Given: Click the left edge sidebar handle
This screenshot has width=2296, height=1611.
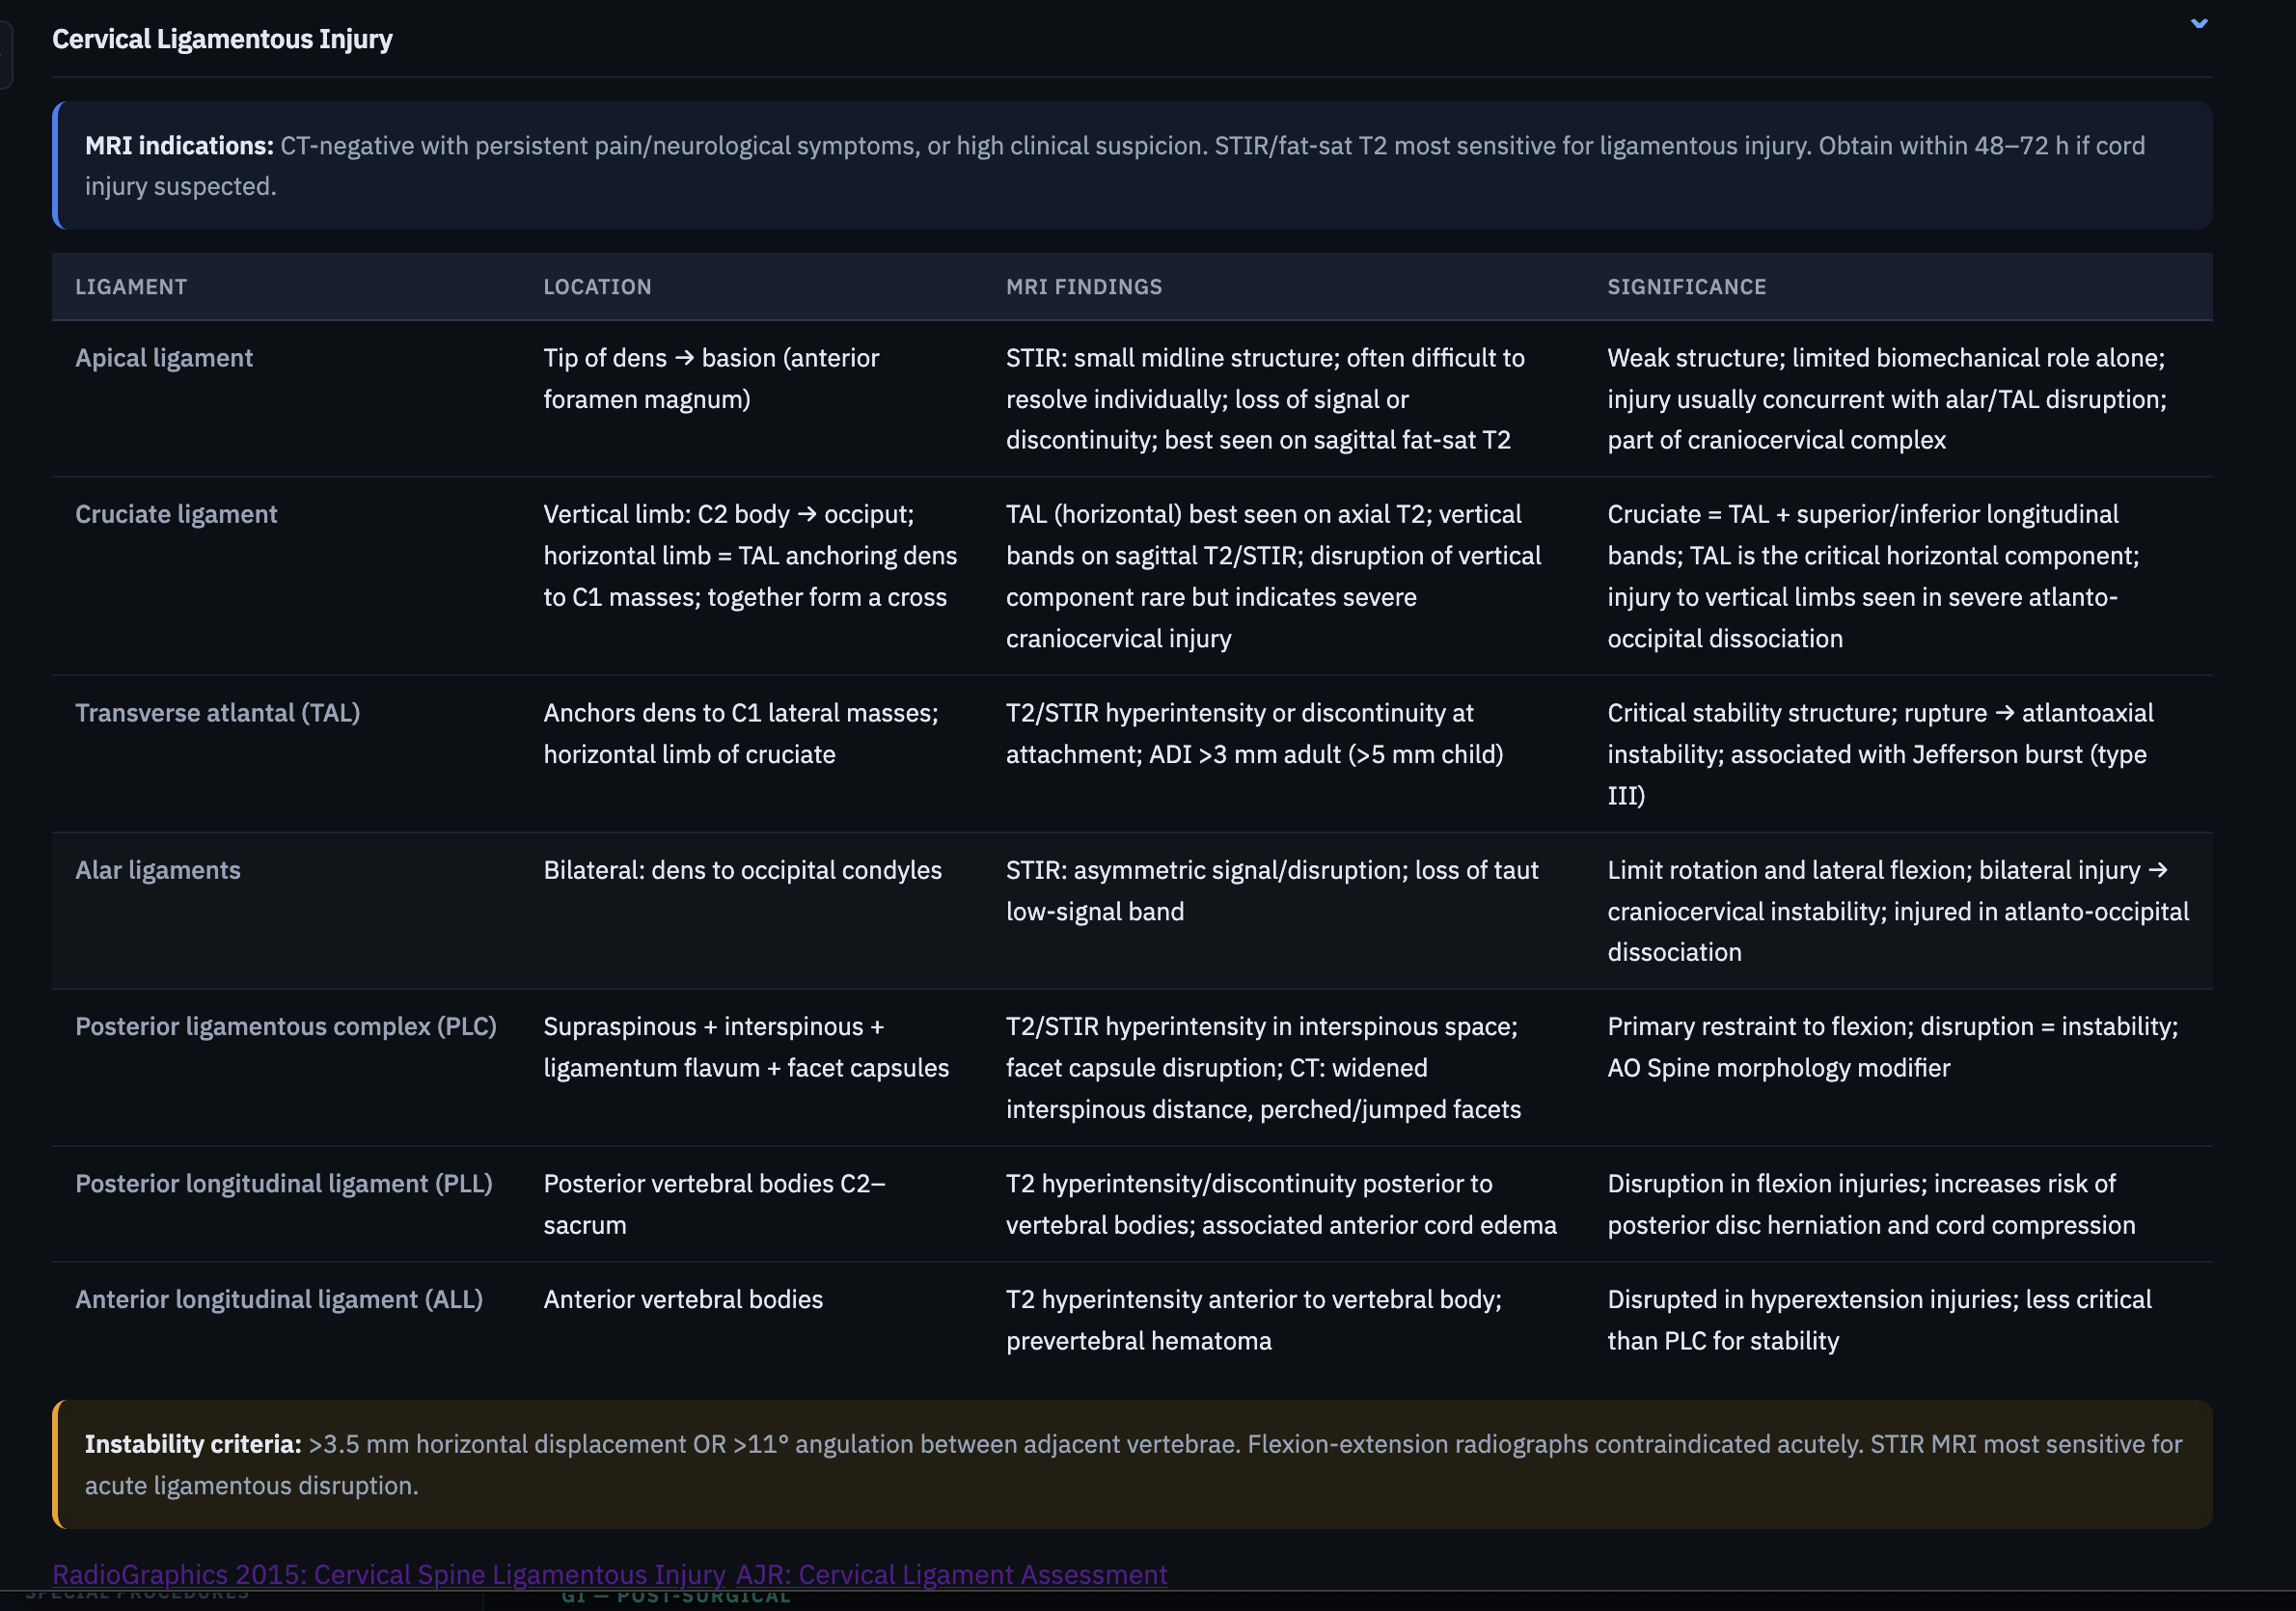Looking at the screenshot, I should coord(5,55).
